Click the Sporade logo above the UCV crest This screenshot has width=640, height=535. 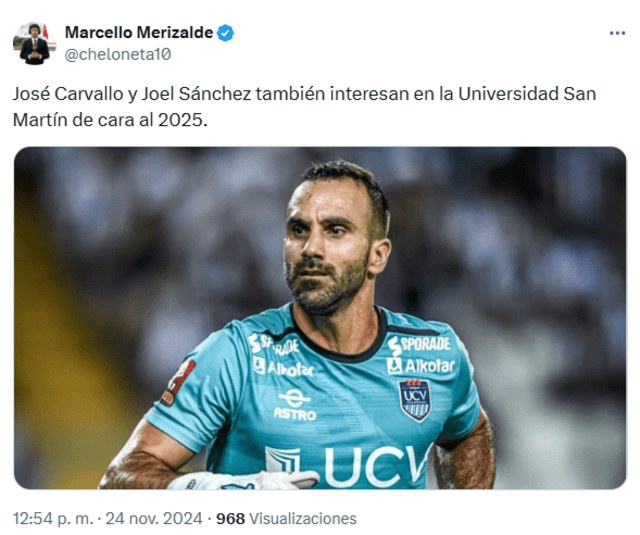tap(419, 345)
